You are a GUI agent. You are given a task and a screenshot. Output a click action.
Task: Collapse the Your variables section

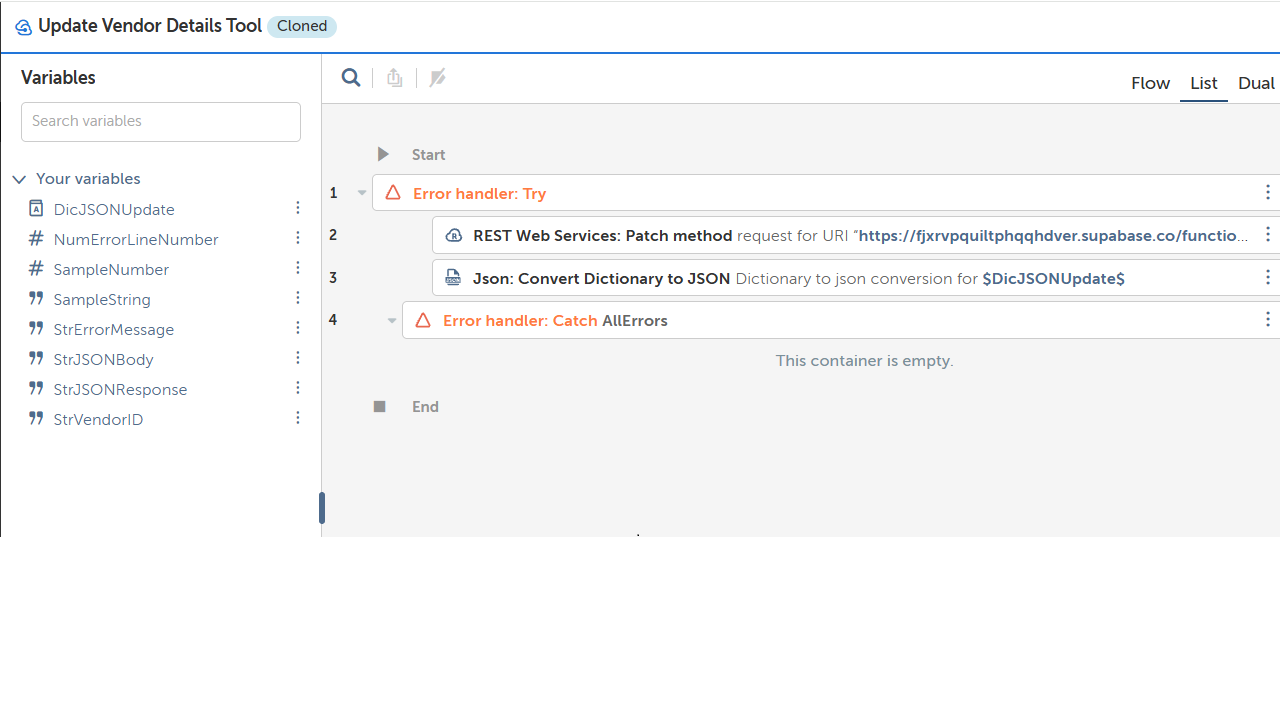coord(19,180)
